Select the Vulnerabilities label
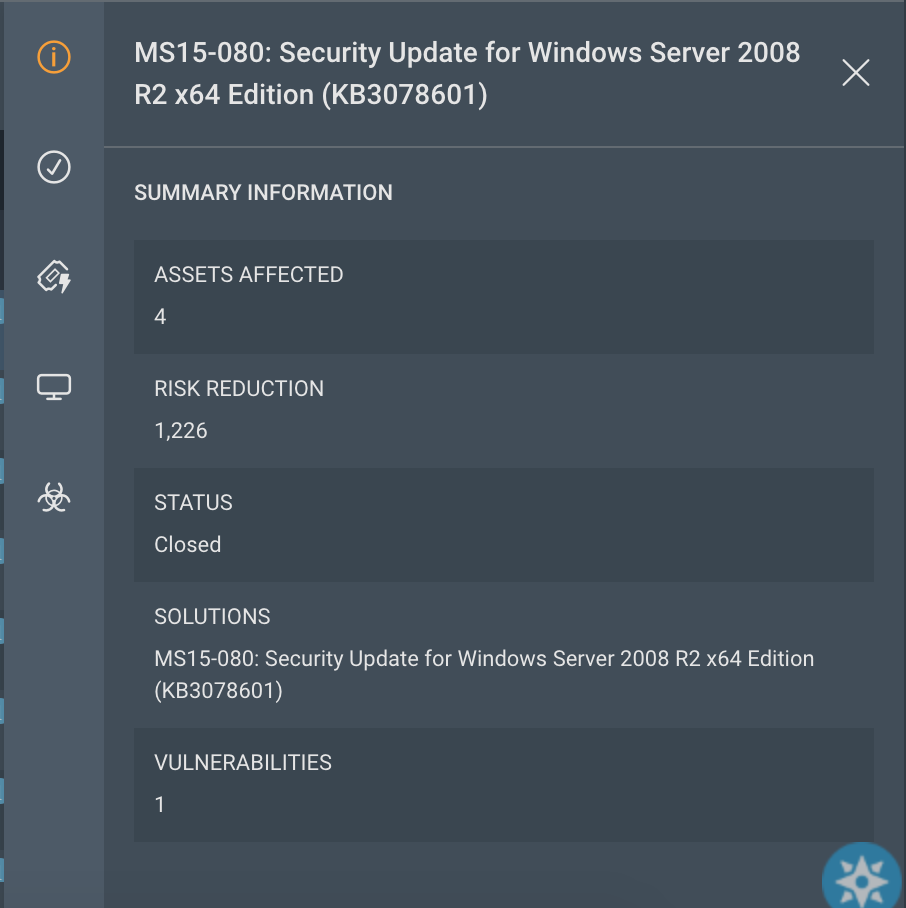This screenshot has height=908, width=906. click(243, 762)
